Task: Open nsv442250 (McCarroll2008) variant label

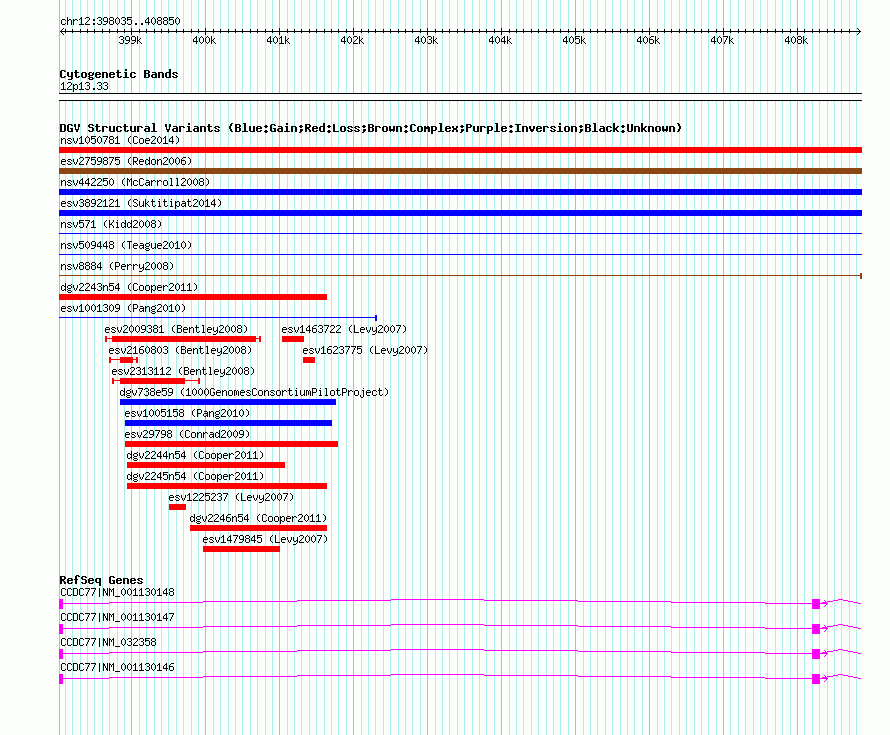Action: click(135, 182)
